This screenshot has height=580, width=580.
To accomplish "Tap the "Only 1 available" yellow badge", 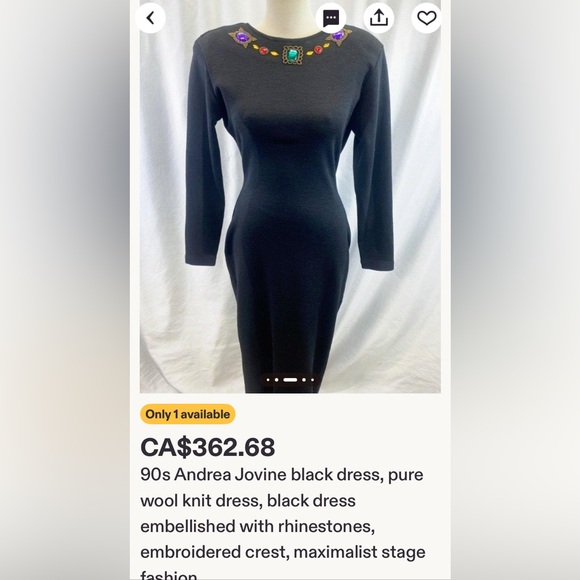I will pos(188,414).
